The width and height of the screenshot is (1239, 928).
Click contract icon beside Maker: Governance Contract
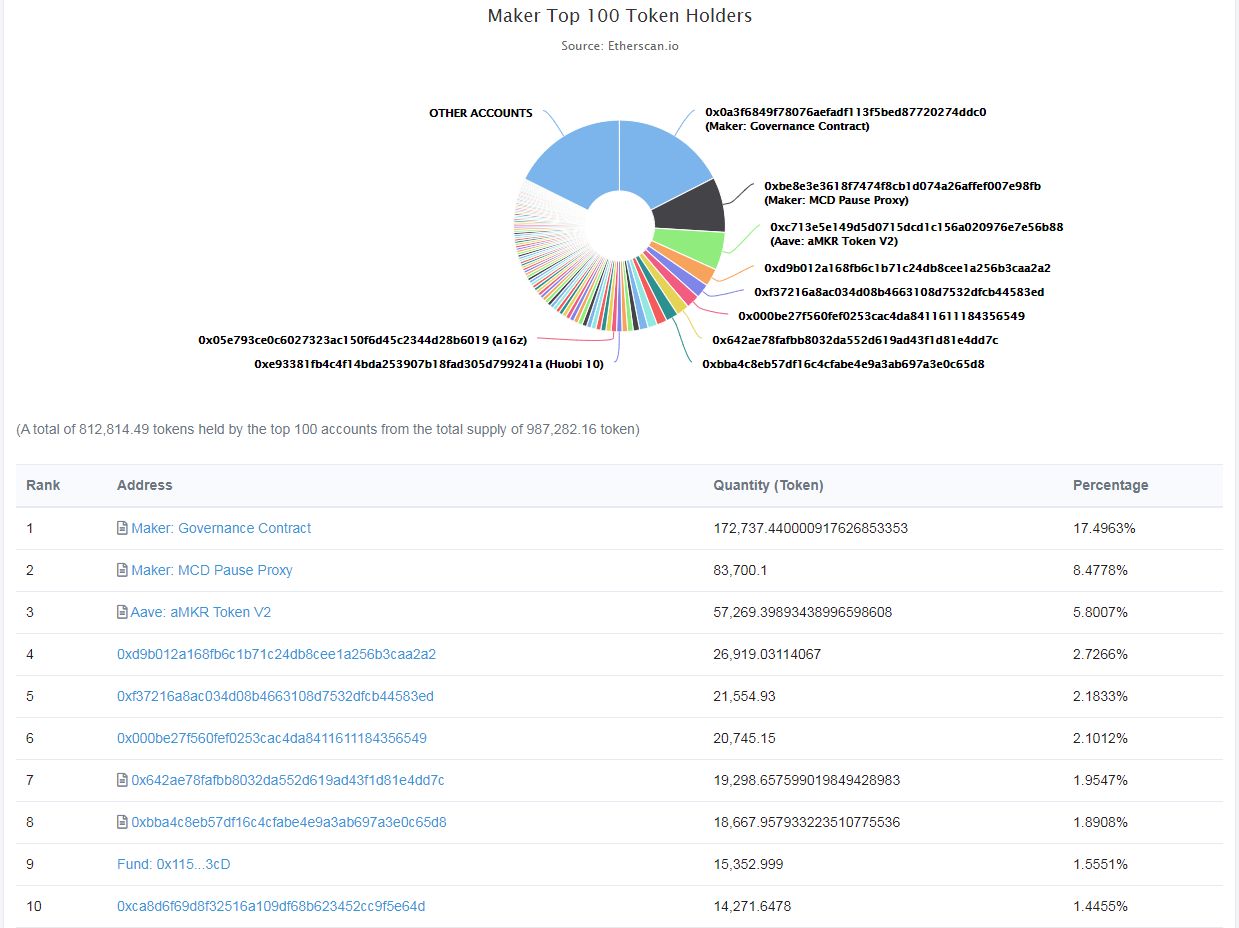point(122,528)
